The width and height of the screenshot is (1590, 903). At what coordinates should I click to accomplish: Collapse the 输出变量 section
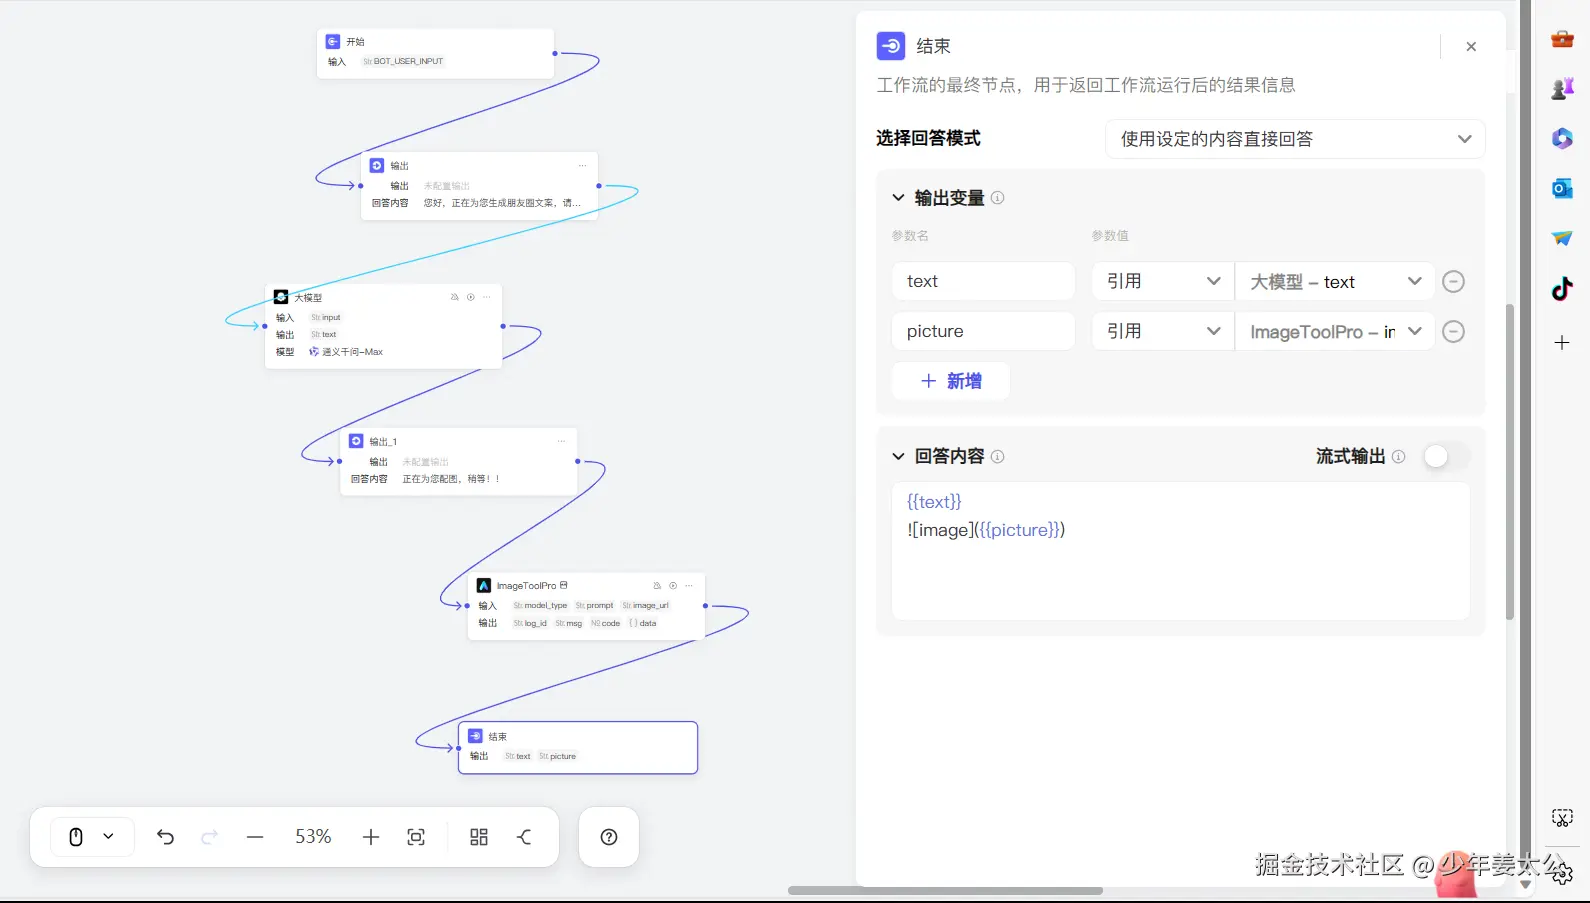(x=898, y=198)
